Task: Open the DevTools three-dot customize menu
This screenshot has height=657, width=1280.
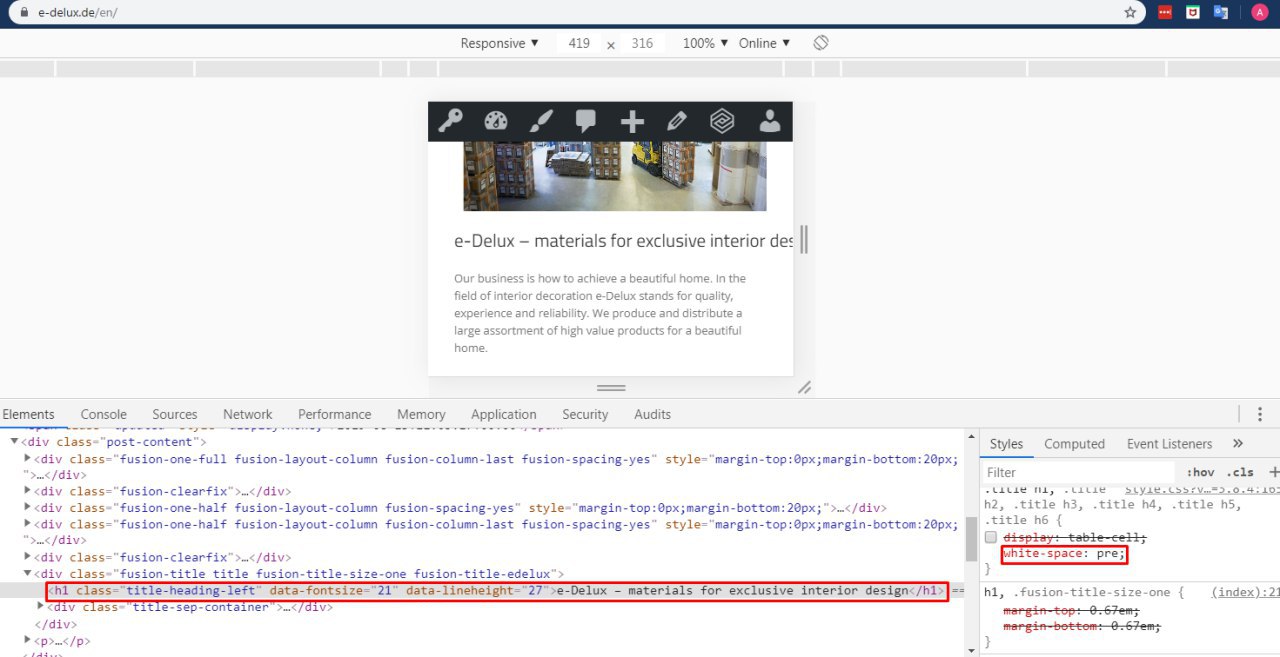Action: 1260,414
